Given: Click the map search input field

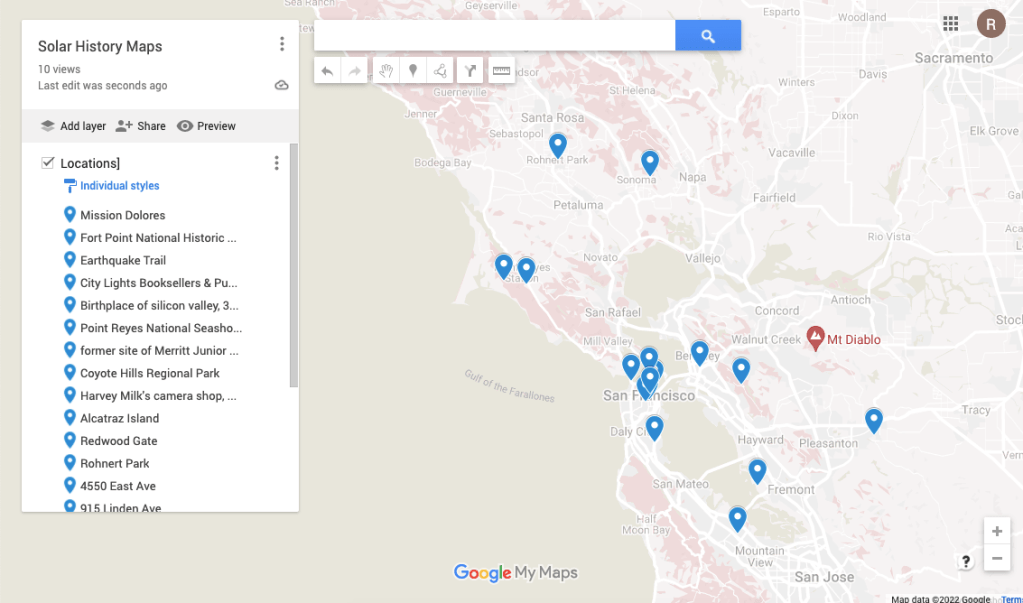Looking at the screenshot, I should (x=494, y=36).
